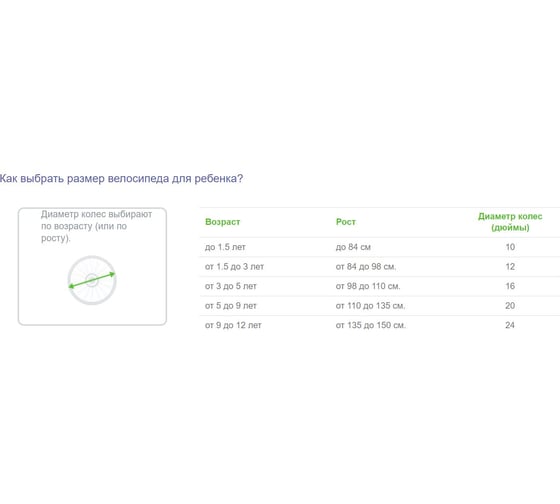Click wheel diameter value 16
The width and height of the screenshot is (560, 504).
point(510,286)
